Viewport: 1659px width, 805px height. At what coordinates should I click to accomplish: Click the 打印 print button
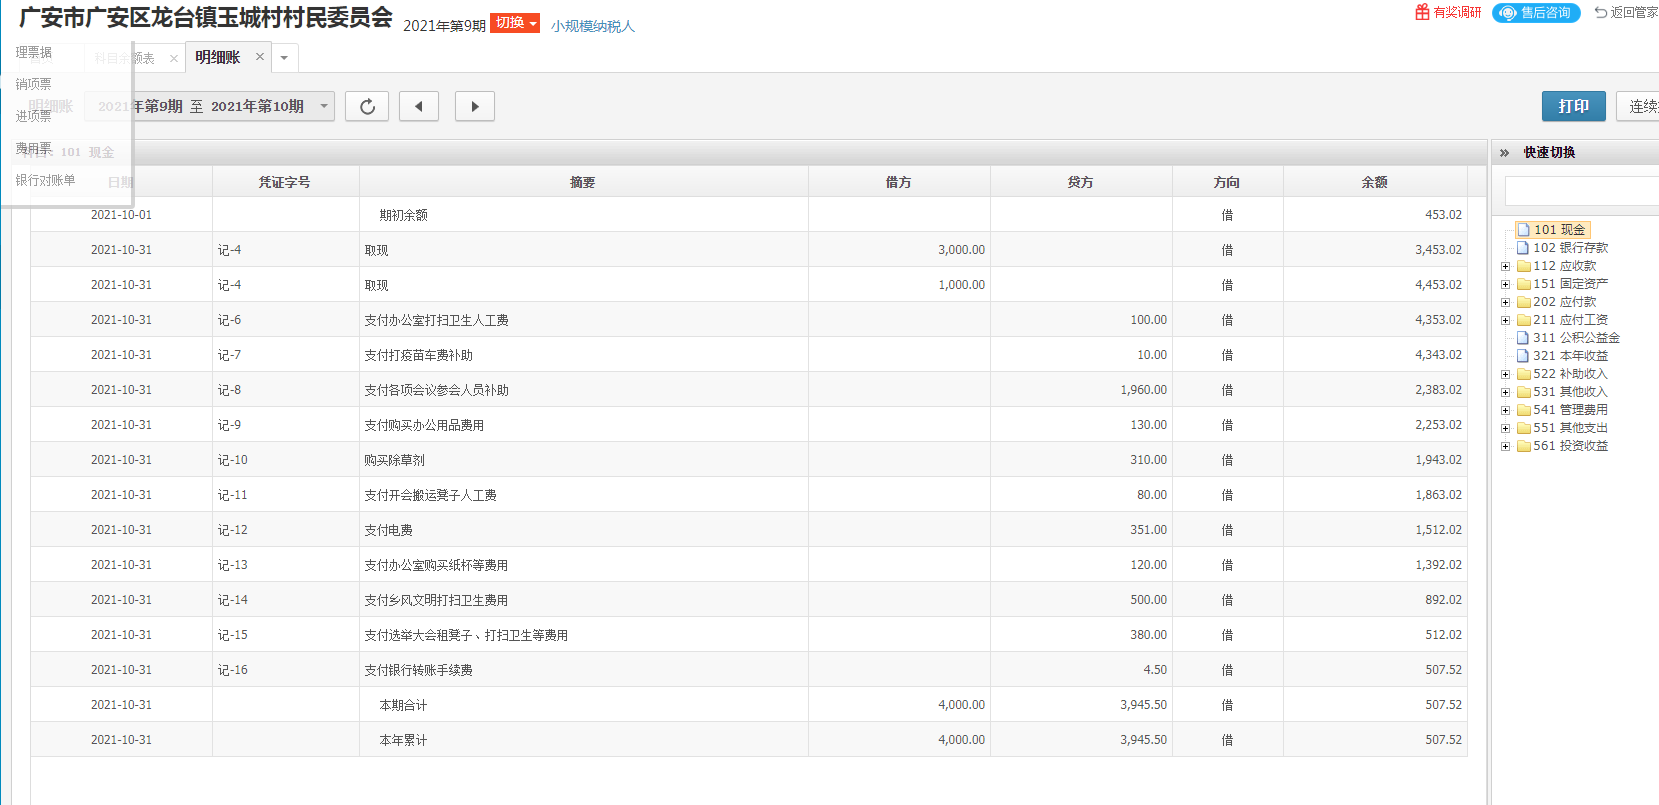coord(1574,106)
